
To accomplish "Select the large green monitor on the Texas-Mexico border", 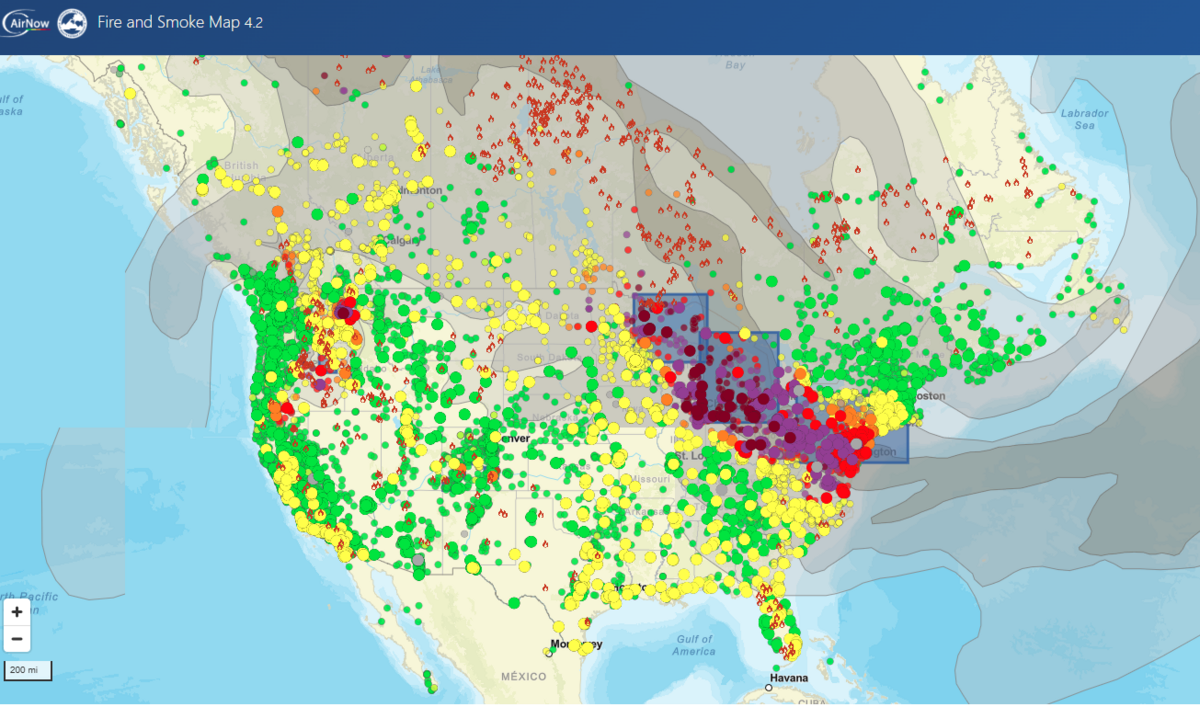I will tap(513, 603).
